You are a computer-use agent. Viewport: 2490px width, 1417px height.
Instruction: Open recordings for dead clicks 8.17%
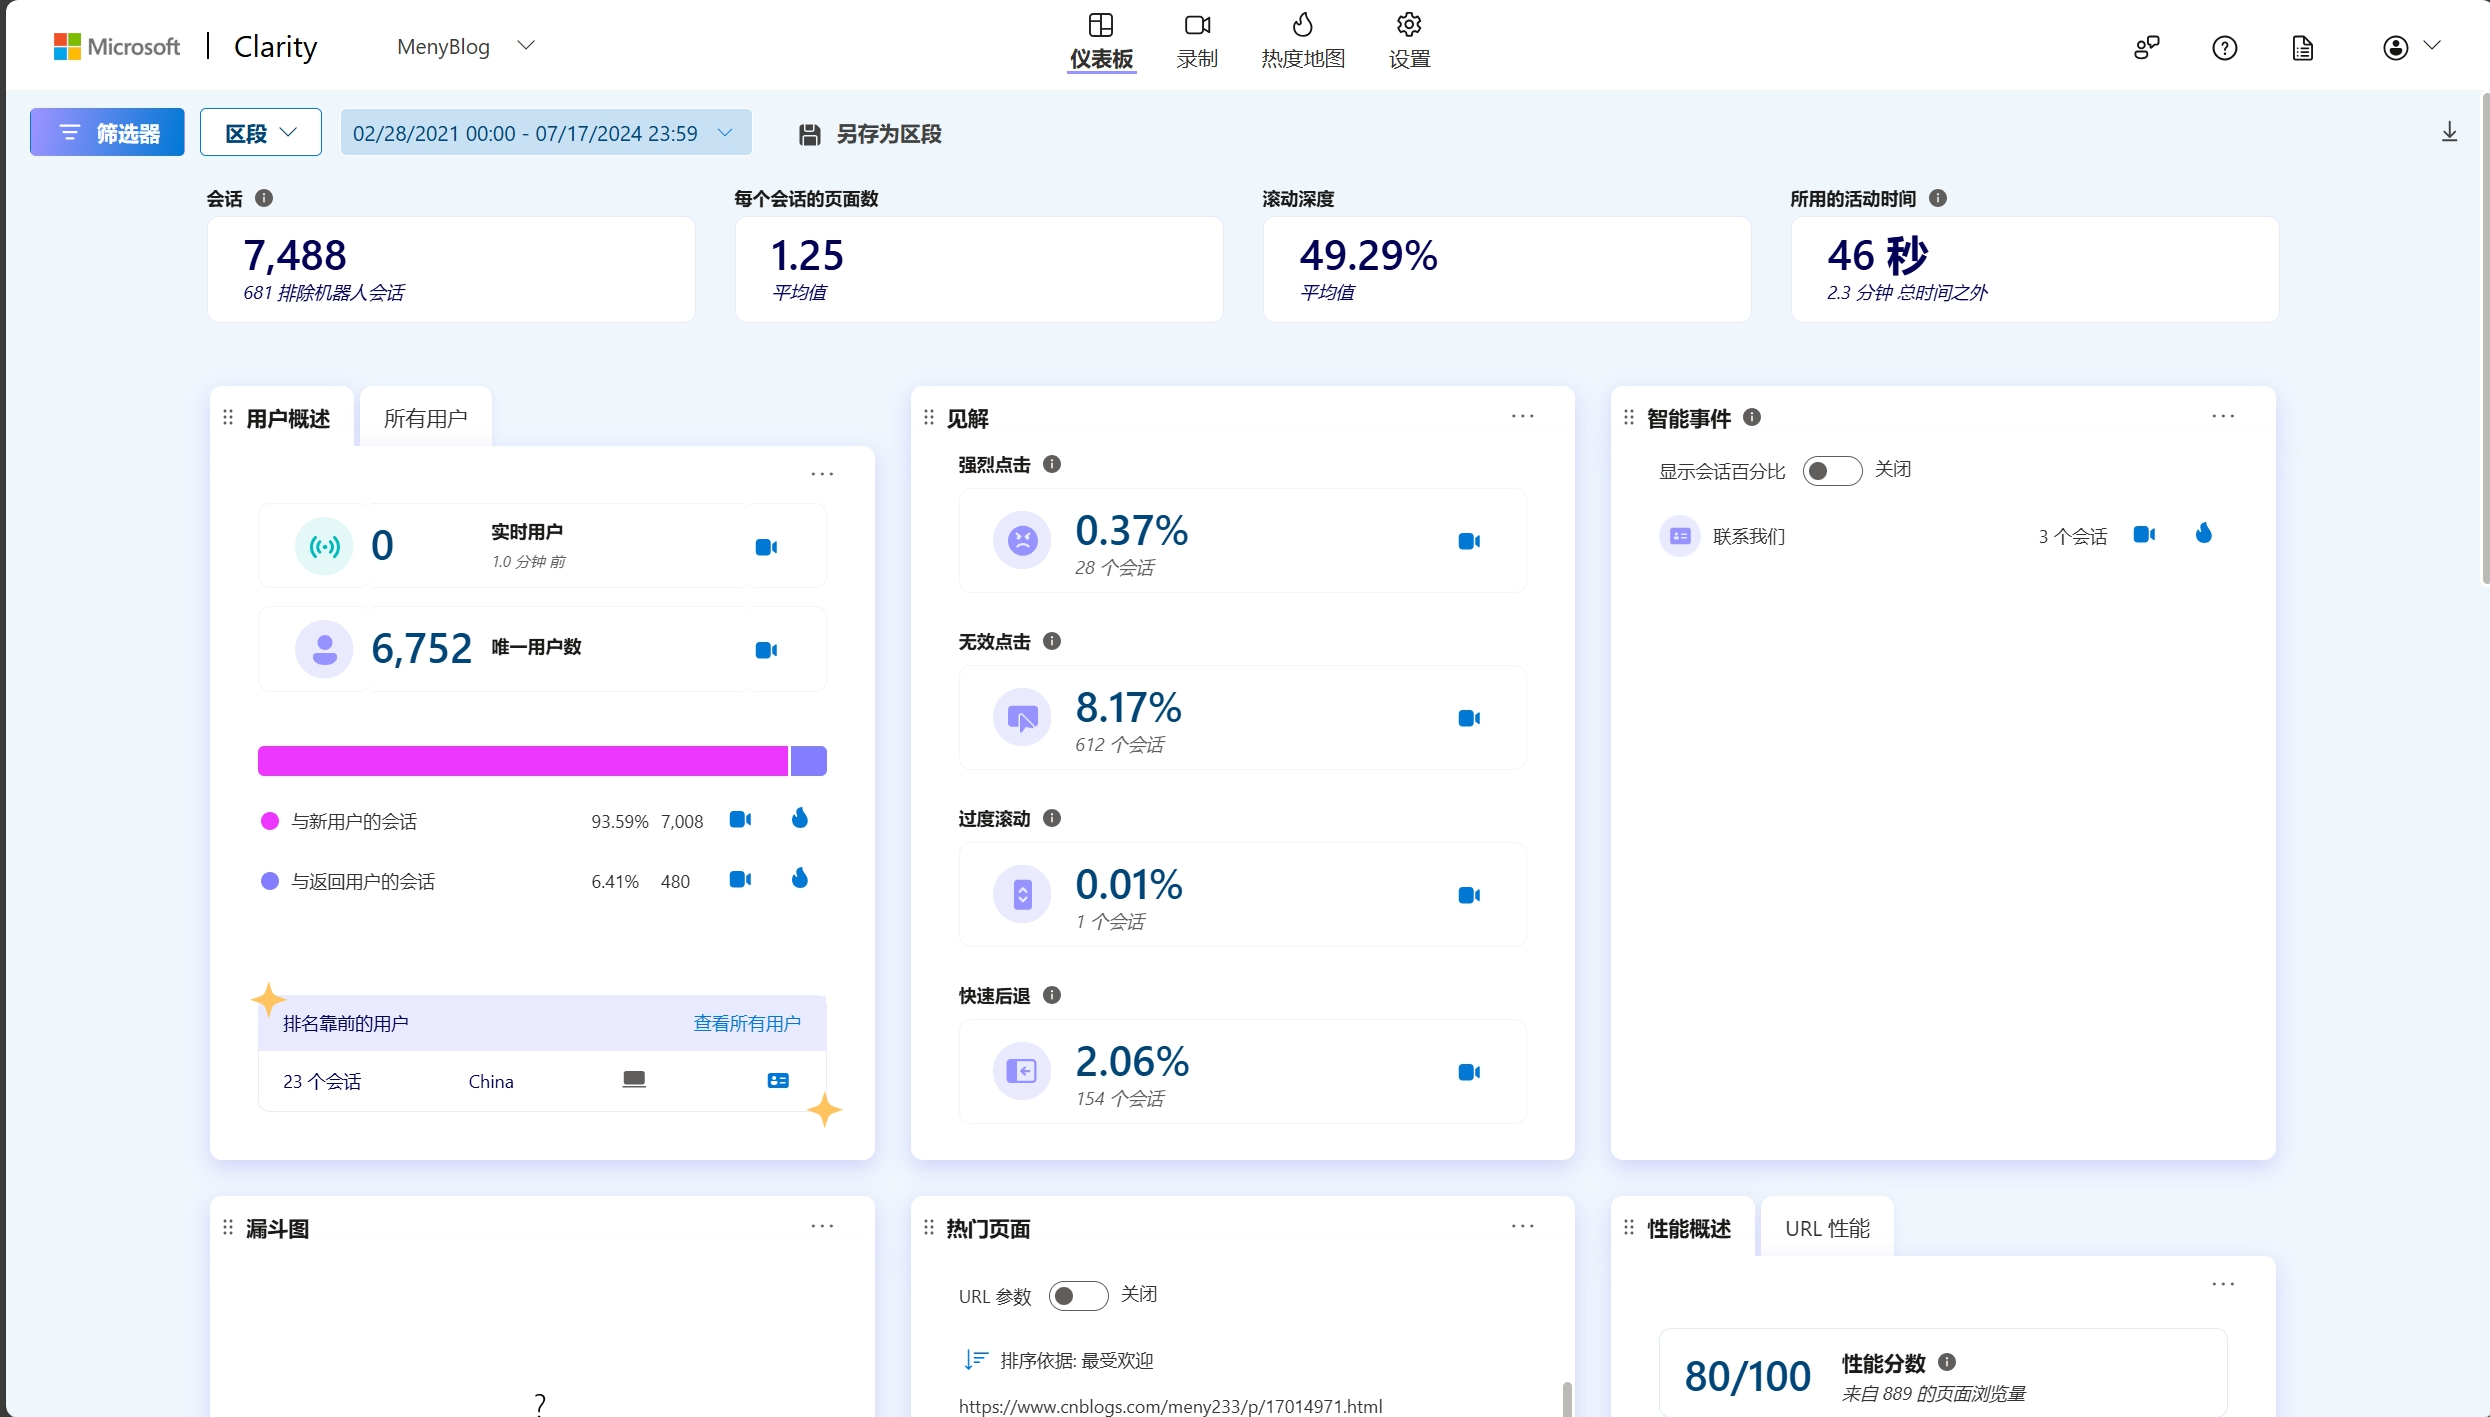coord(1469,718)
